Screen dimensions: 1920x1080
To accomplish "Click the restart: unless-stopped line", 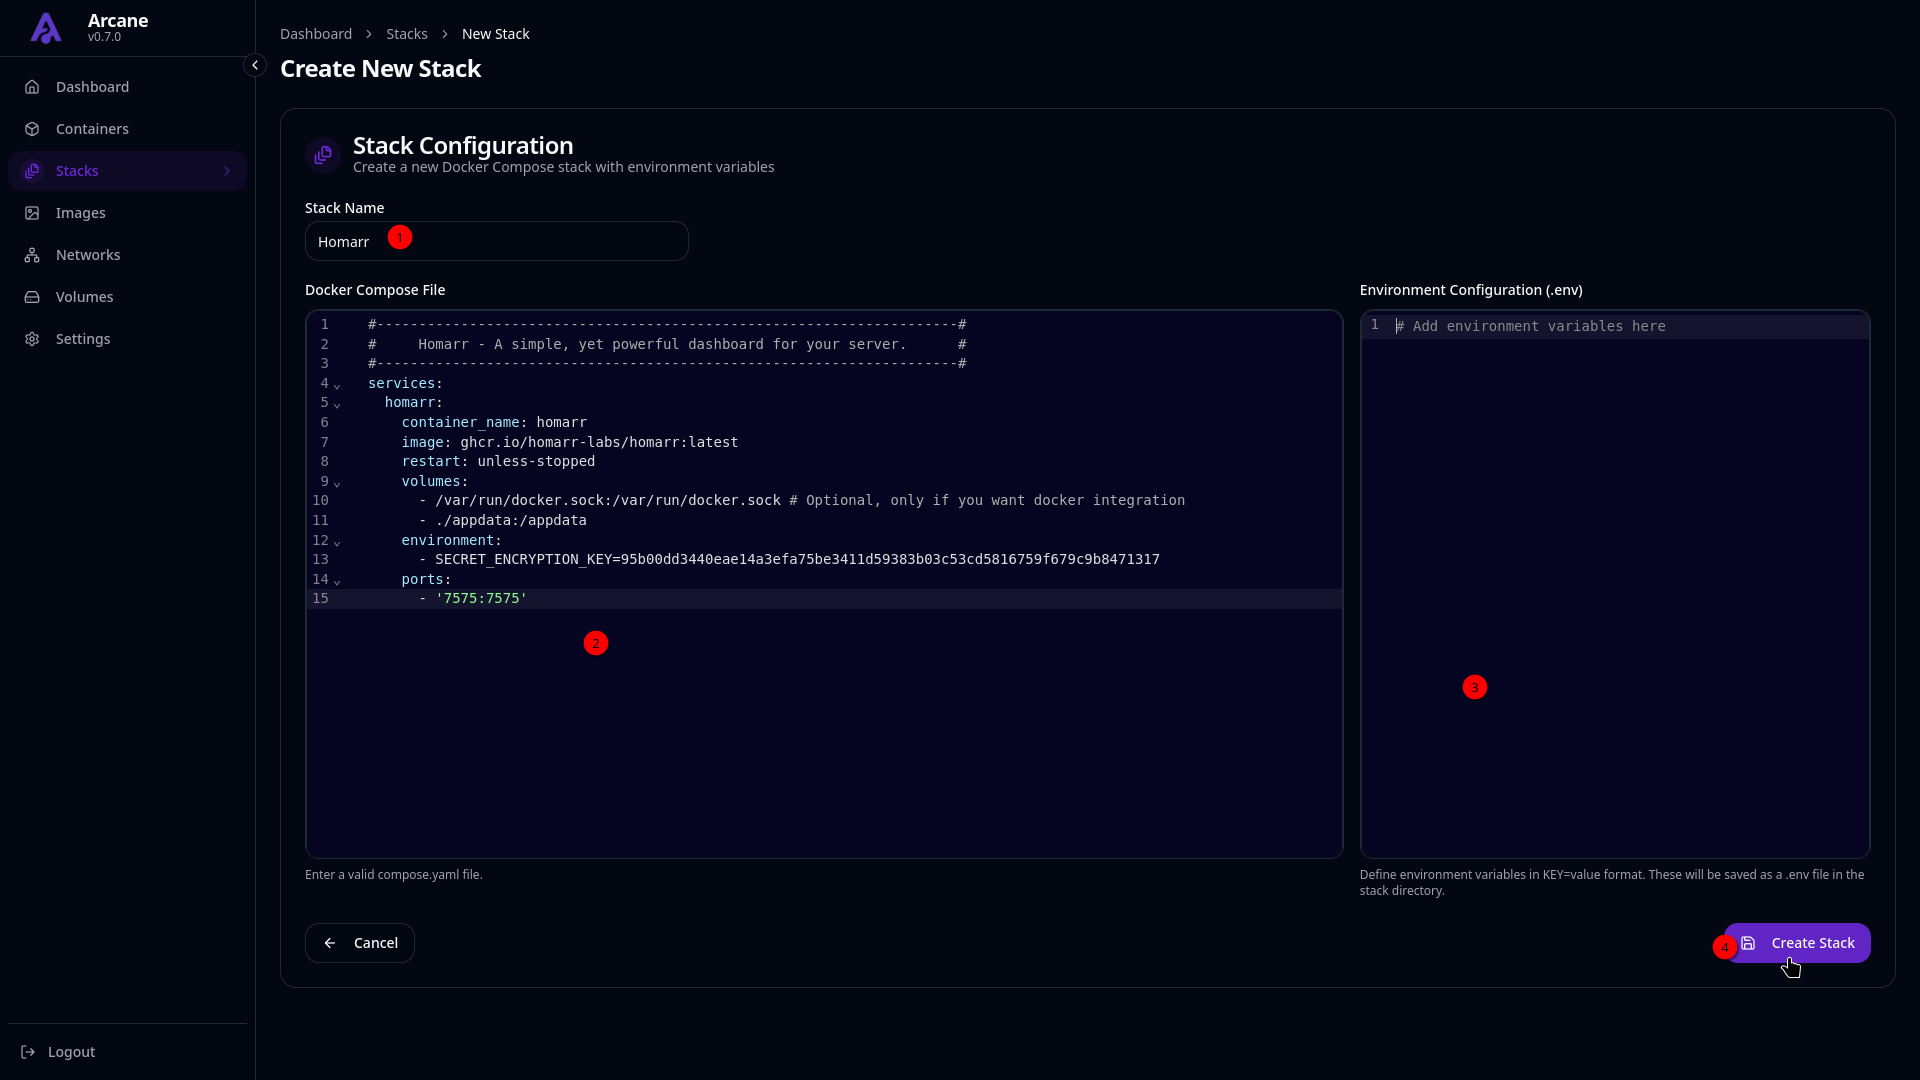I will [498, 461].
